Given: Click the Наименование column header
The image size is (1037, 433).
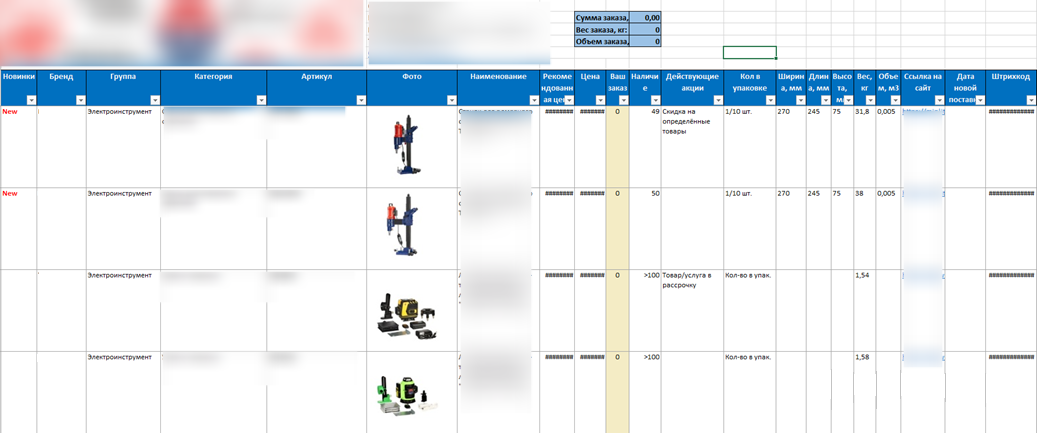Looking at the screenshot, I should point(498,77).
